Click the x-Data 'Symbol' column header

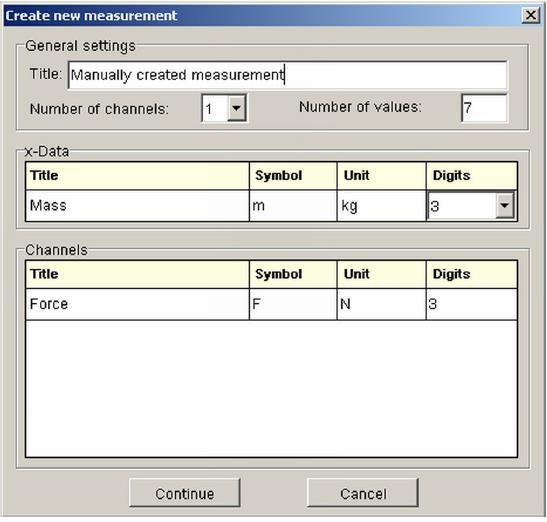293,176
